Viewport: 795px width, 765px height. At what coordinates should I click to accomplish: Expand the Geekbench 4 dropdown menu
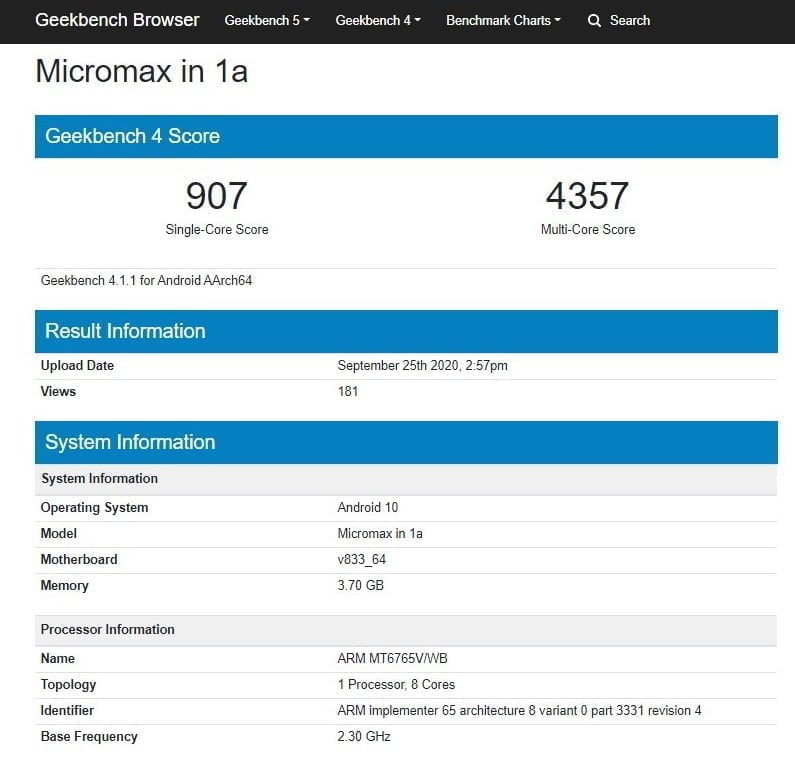(378, 20)
